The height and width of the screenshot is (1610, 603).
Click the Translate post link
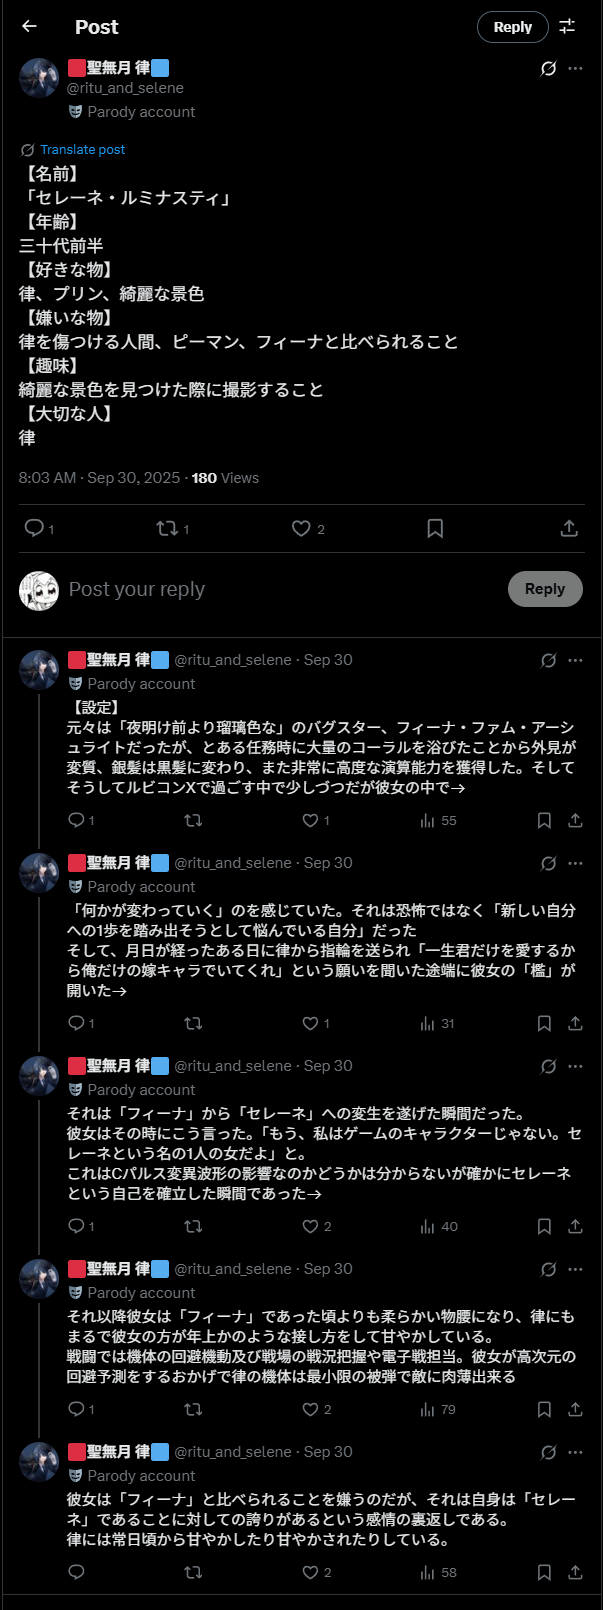(82, 150)
